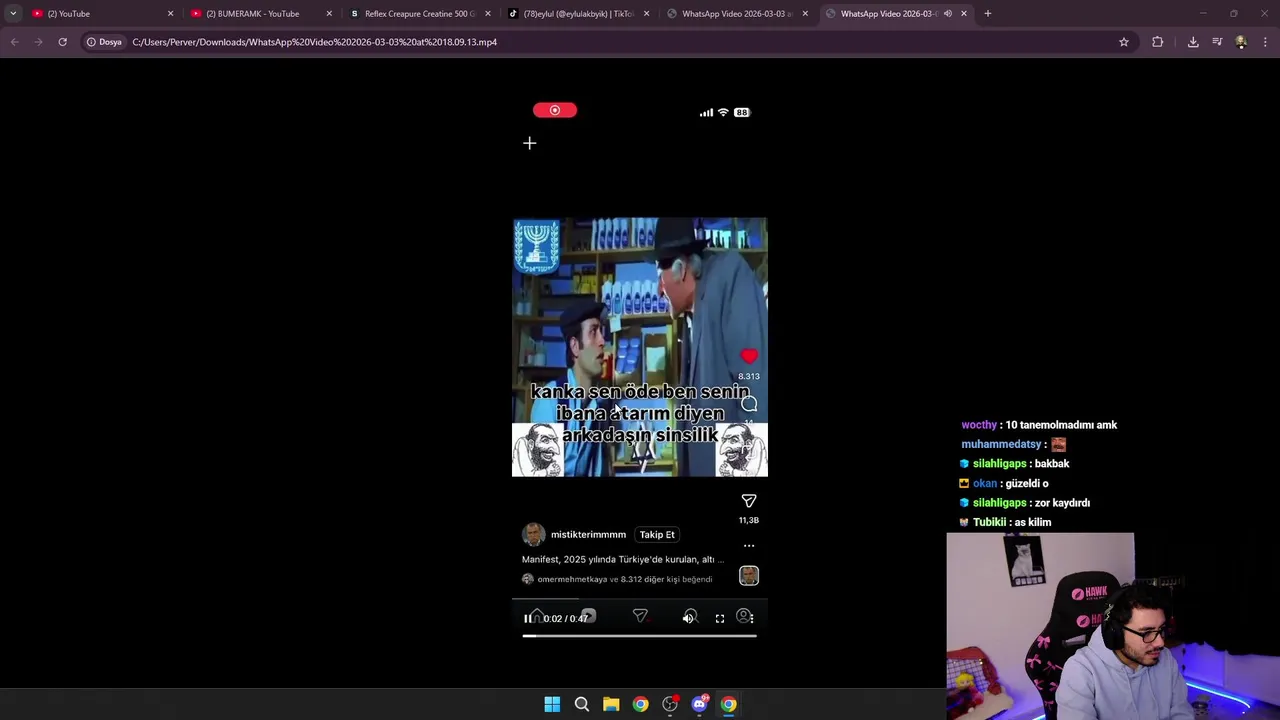The height and width of the screenshot is (720, 1280).
Task: Close the active WhatsApp Video tab
Action: tap(964, 13)
